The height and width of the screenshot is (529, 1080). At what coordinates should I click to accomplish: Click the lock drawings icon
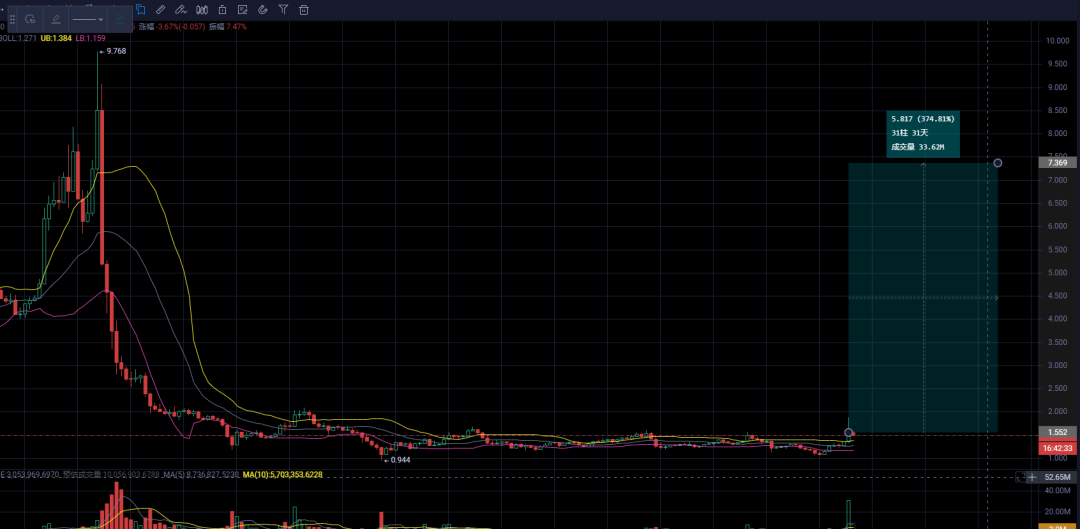tap(222, 10)
